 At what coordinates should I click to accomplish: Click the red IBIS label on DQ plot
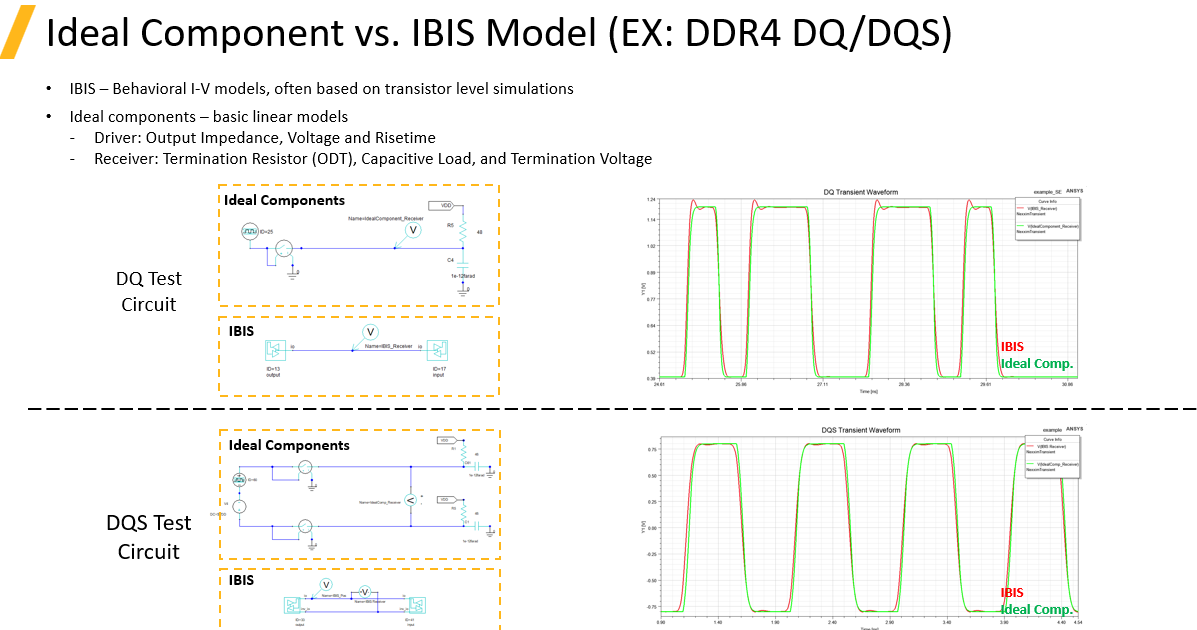point(1012,347)
